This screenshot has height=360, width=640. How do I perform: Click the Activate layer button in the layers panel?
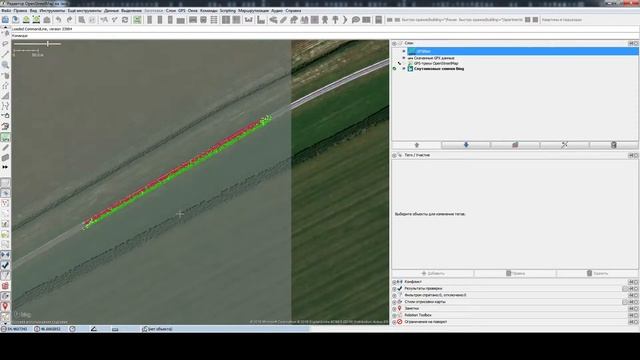pyautogui.click(x=515, y=145)
